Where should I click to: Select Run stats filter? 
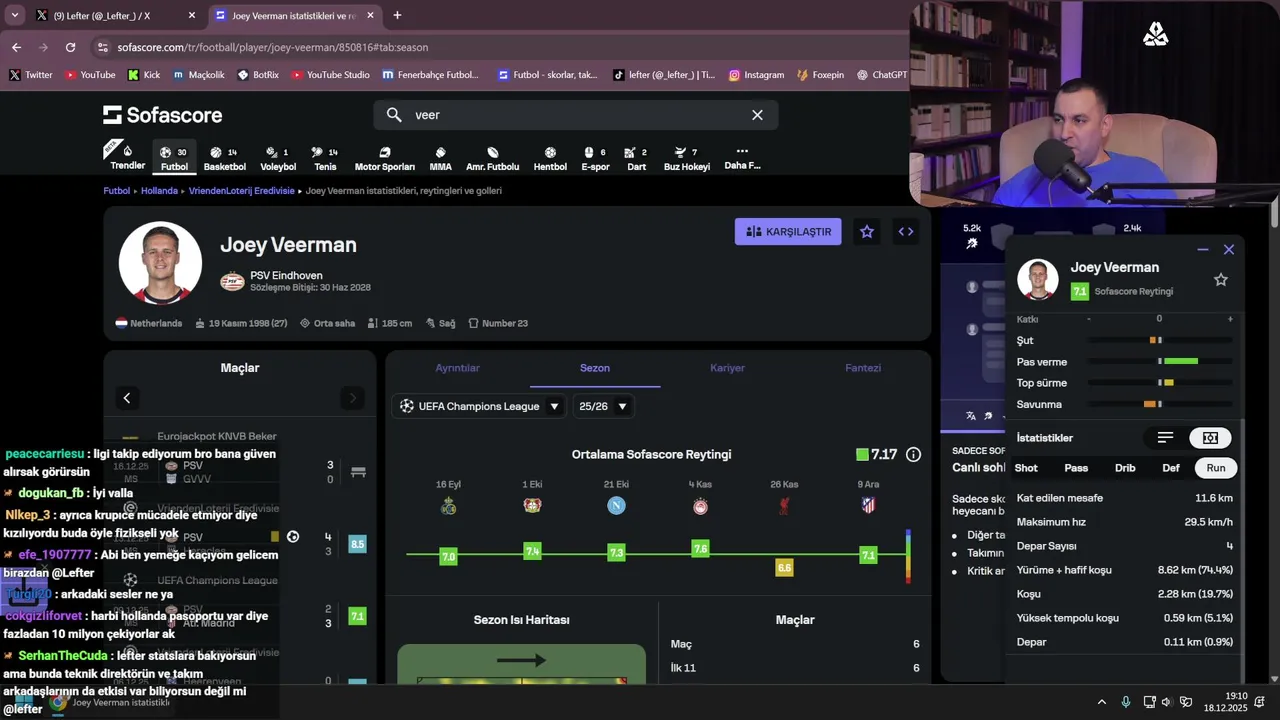[1216, 468]
